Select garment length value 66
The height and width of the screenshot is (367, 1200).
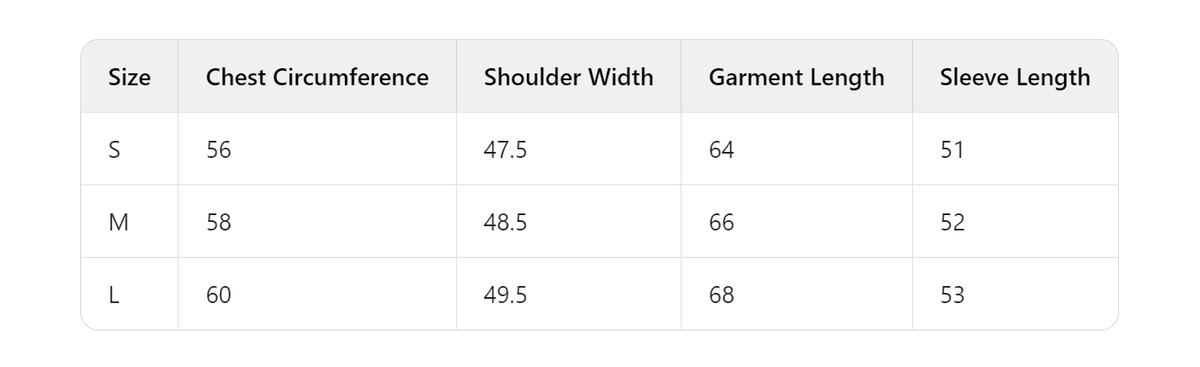[721, 223]
